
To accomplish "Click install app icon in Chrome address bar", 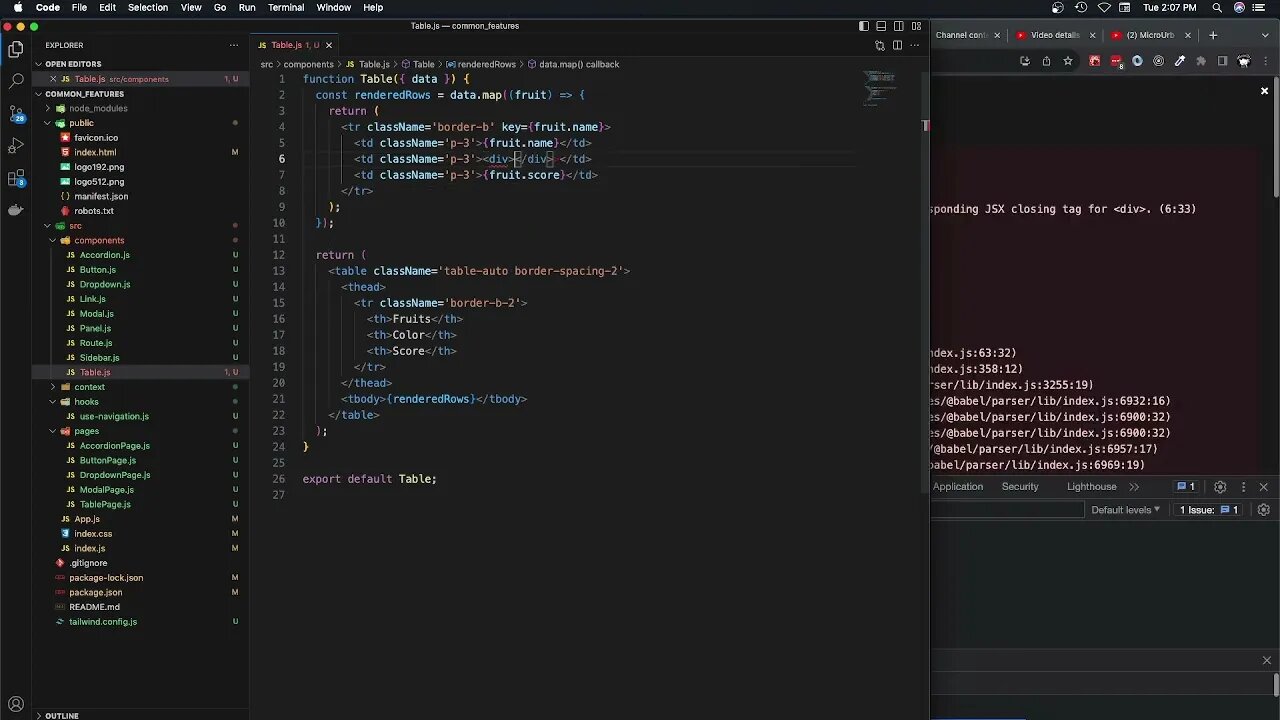I will [1024, 61].
